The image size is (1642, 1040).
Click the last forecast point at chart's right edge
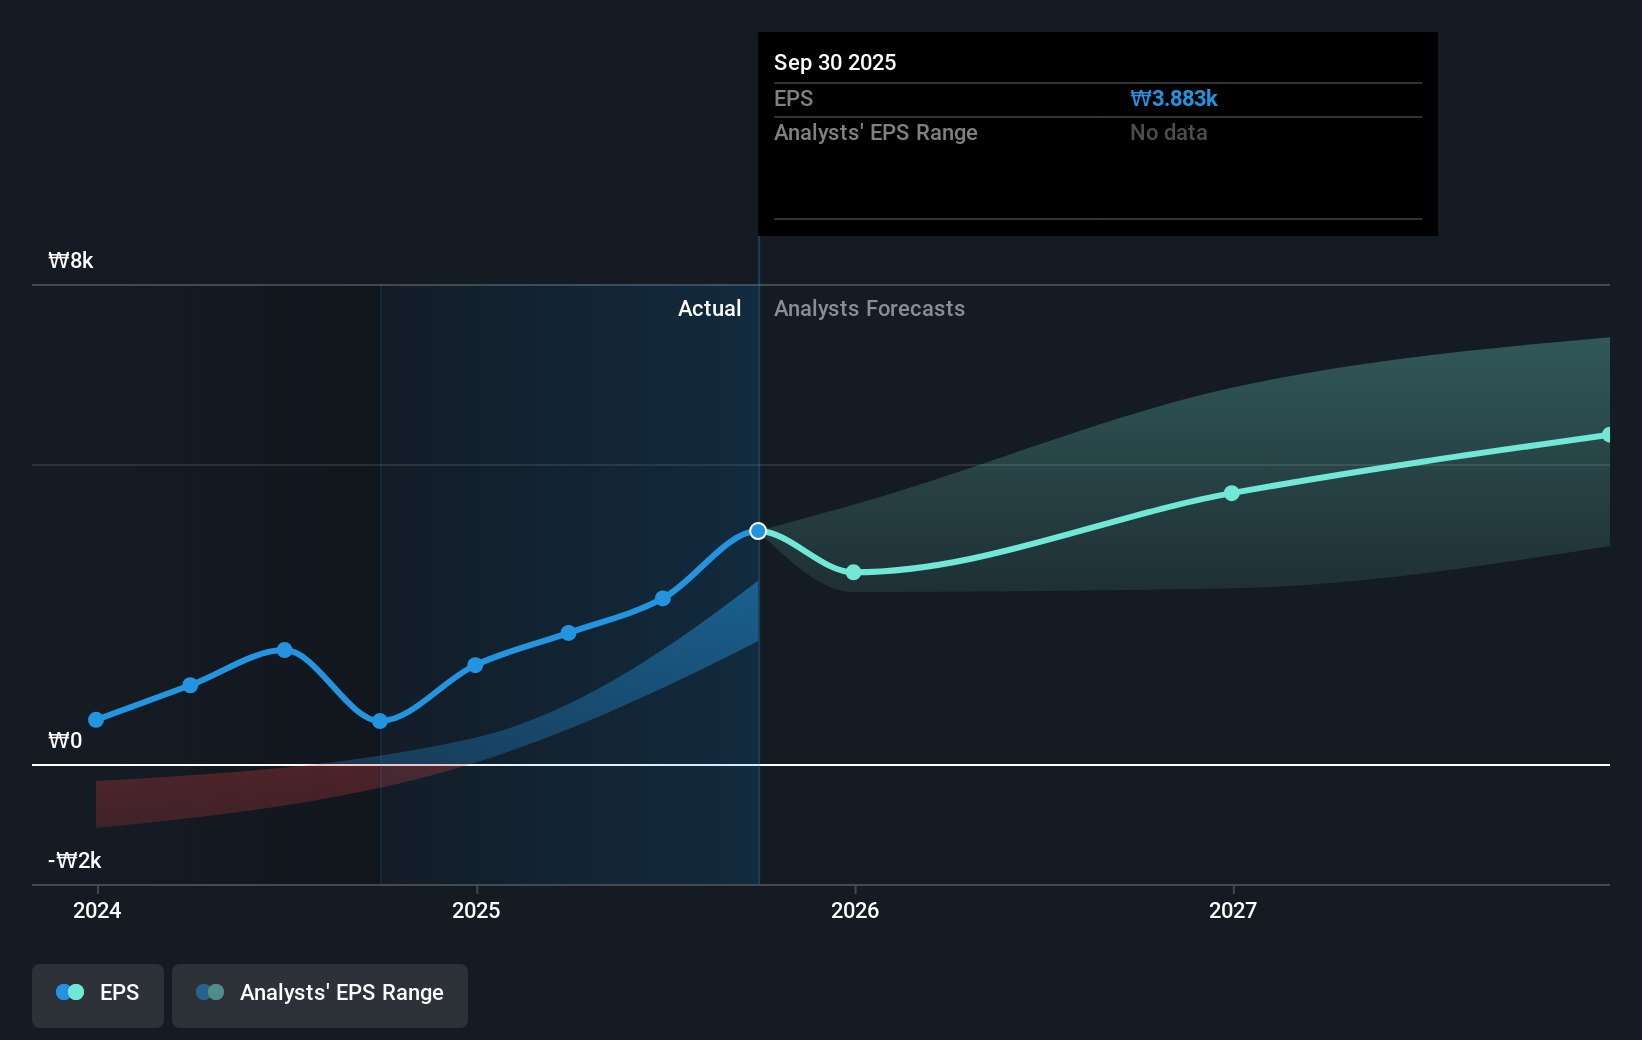1606,435
